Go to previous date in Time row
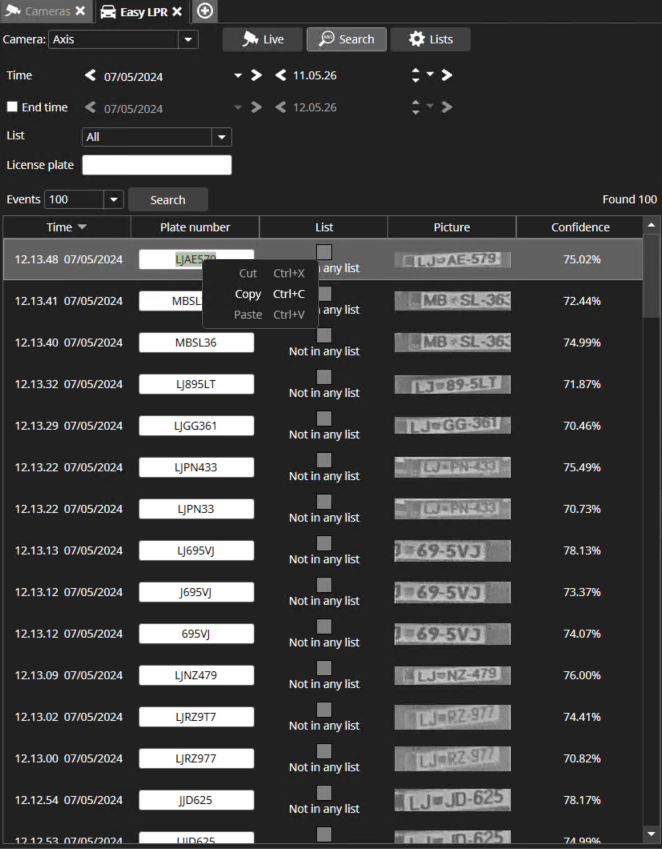Viewport: 662px width, 849px height. (x=91, y=75)
